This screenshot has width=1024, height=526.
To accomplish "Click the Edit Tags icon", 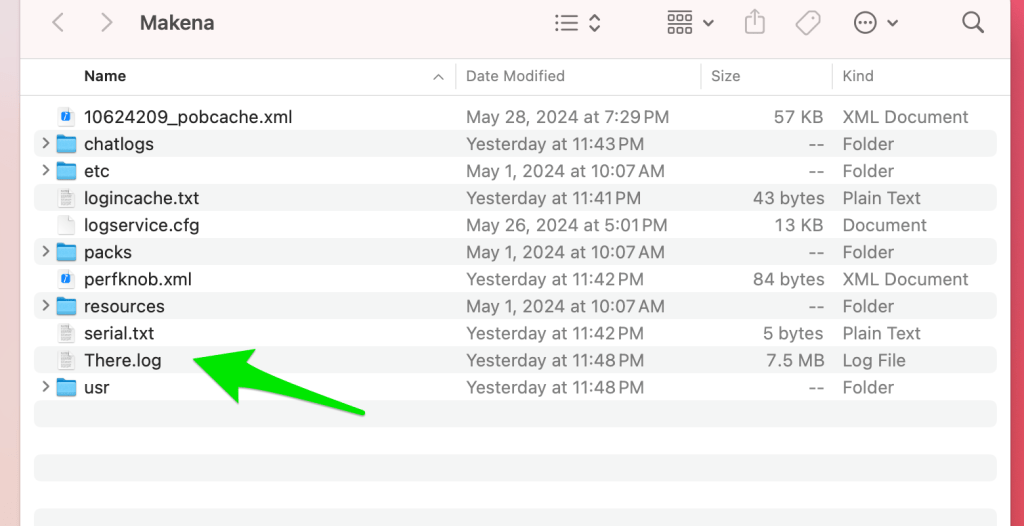I will point(809,23).
